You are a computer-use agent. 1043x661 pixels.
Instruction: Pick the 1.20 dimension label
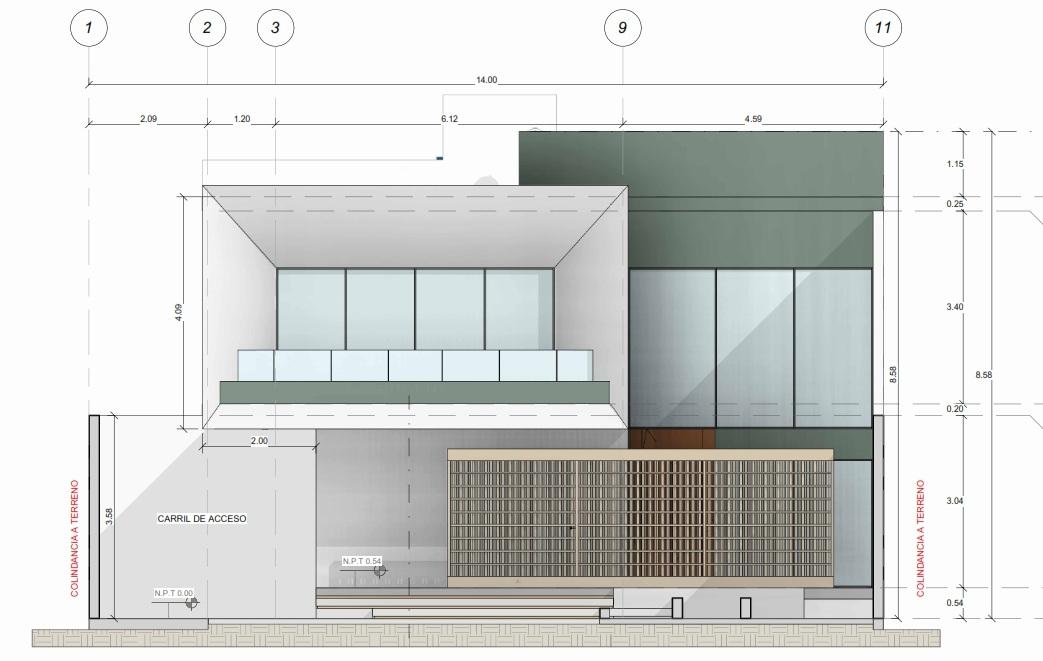(x=241, y=119)
